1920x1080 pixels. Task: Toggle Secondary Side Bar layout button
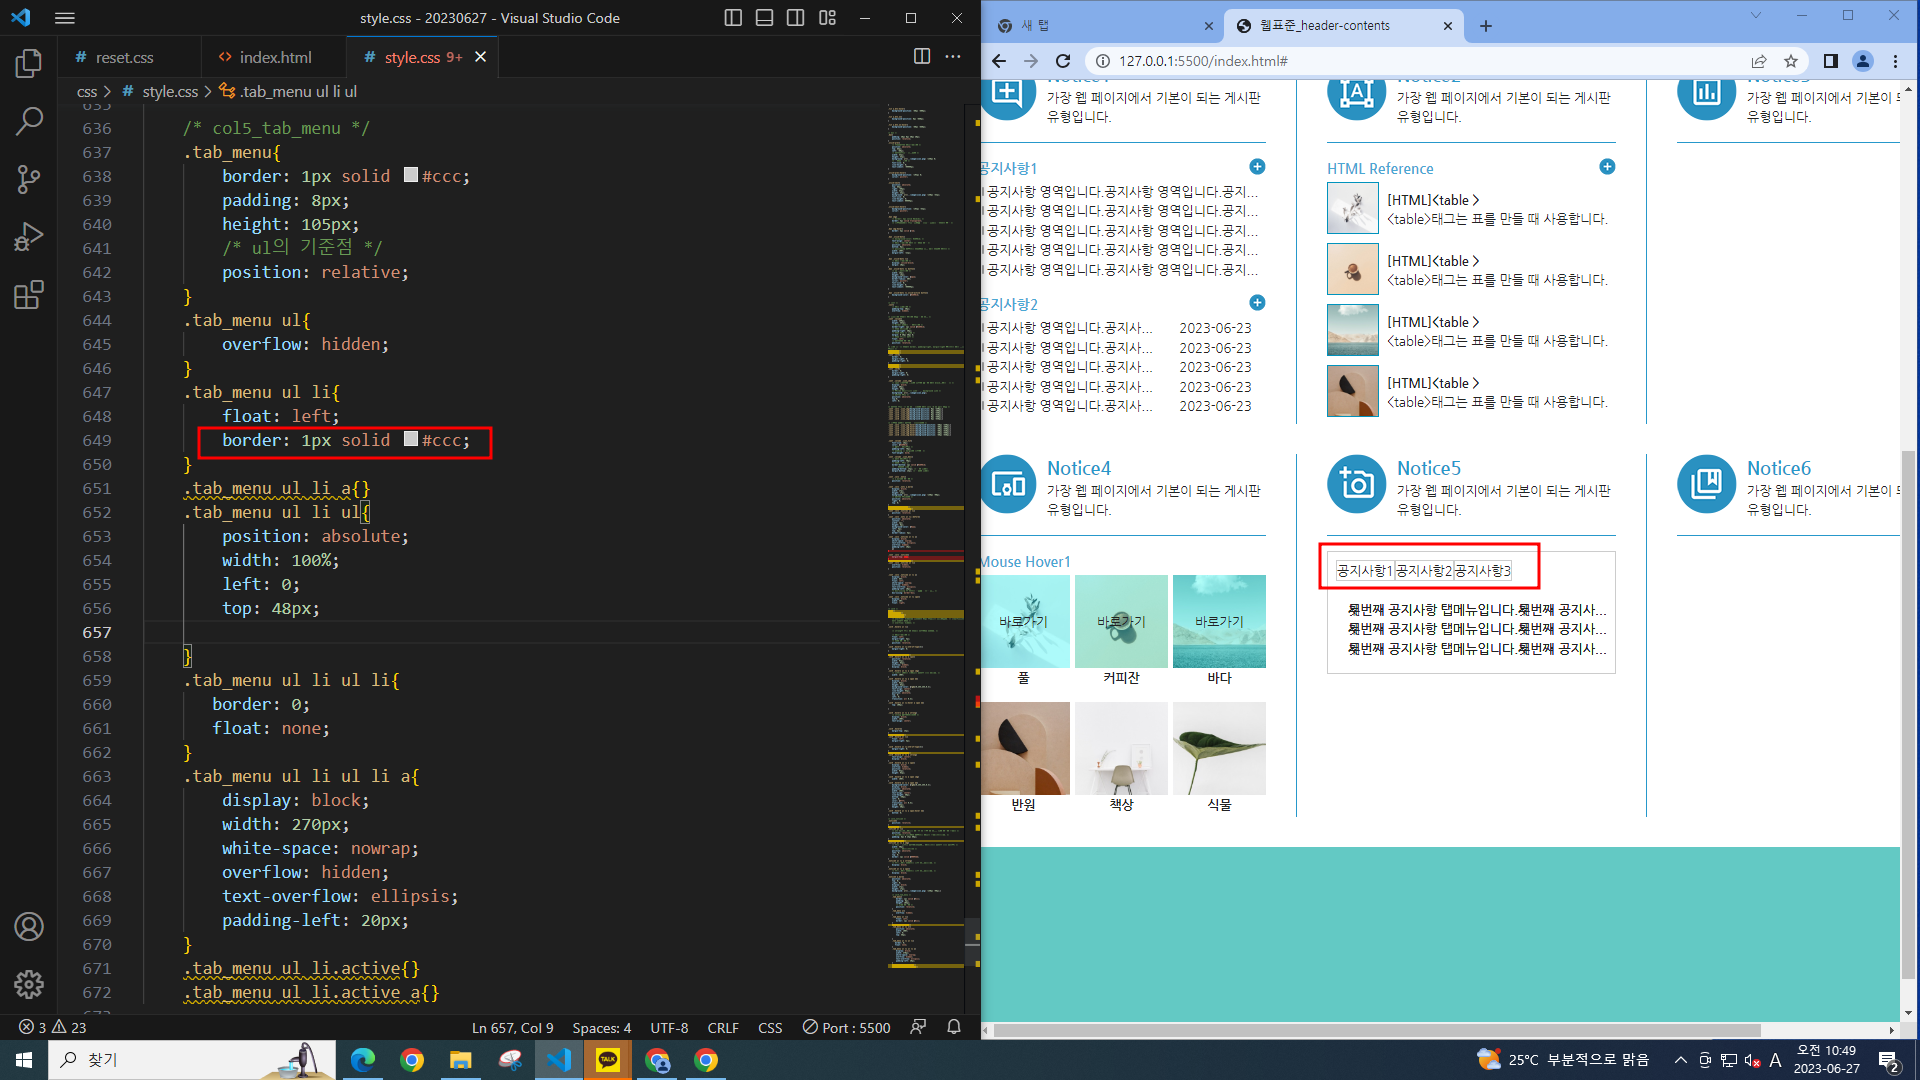tap(796, 18)
